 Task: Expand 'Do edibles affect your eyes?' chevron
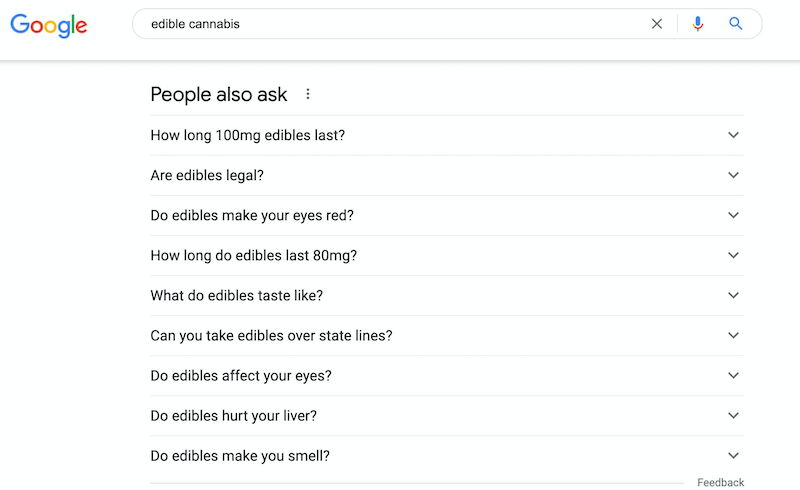[733, 376]
